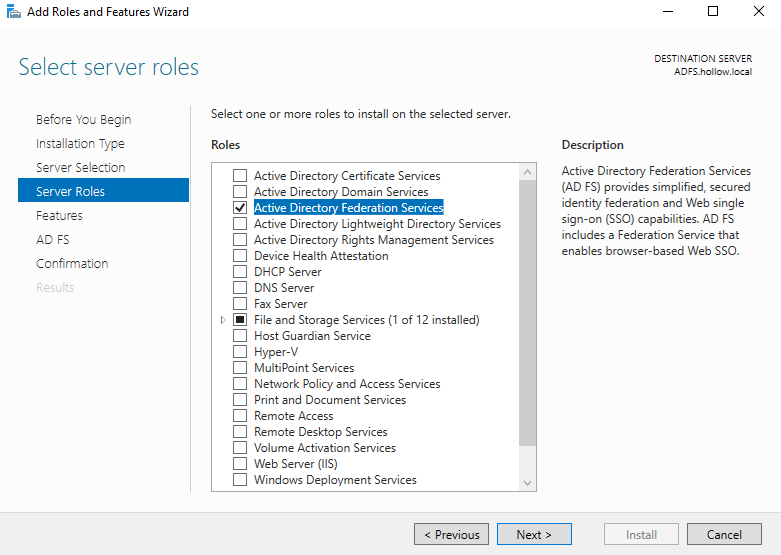Image resolution: width=781 pixels, height=555 pixels.
Task: Select Remote Desktop Services role label
Action: (x=320, y=432)
